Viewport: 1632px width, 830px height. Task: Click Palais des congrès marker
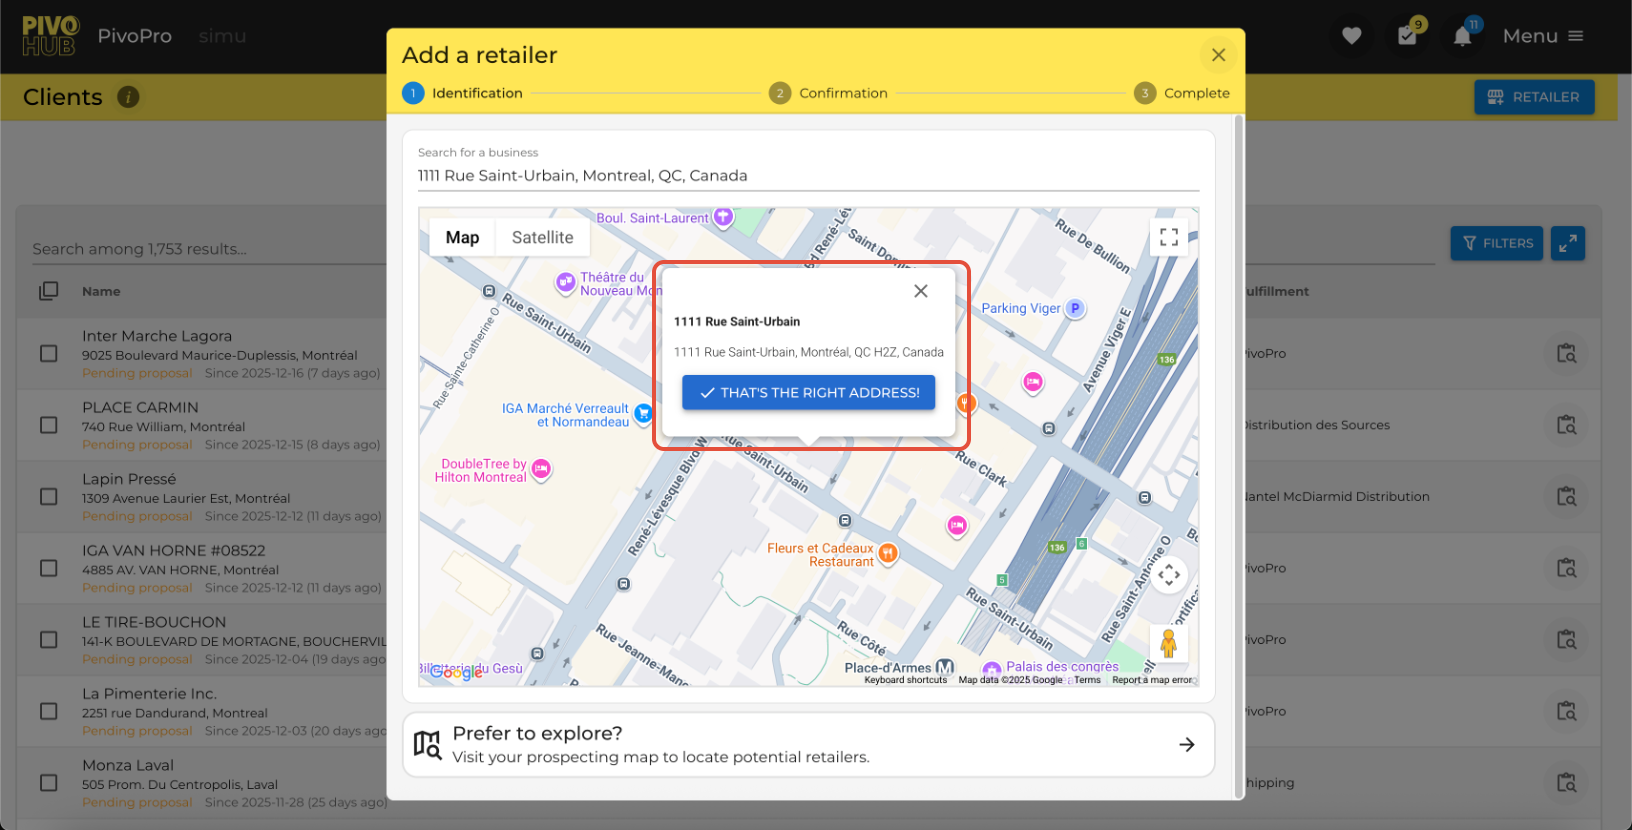tap(991, 670)
